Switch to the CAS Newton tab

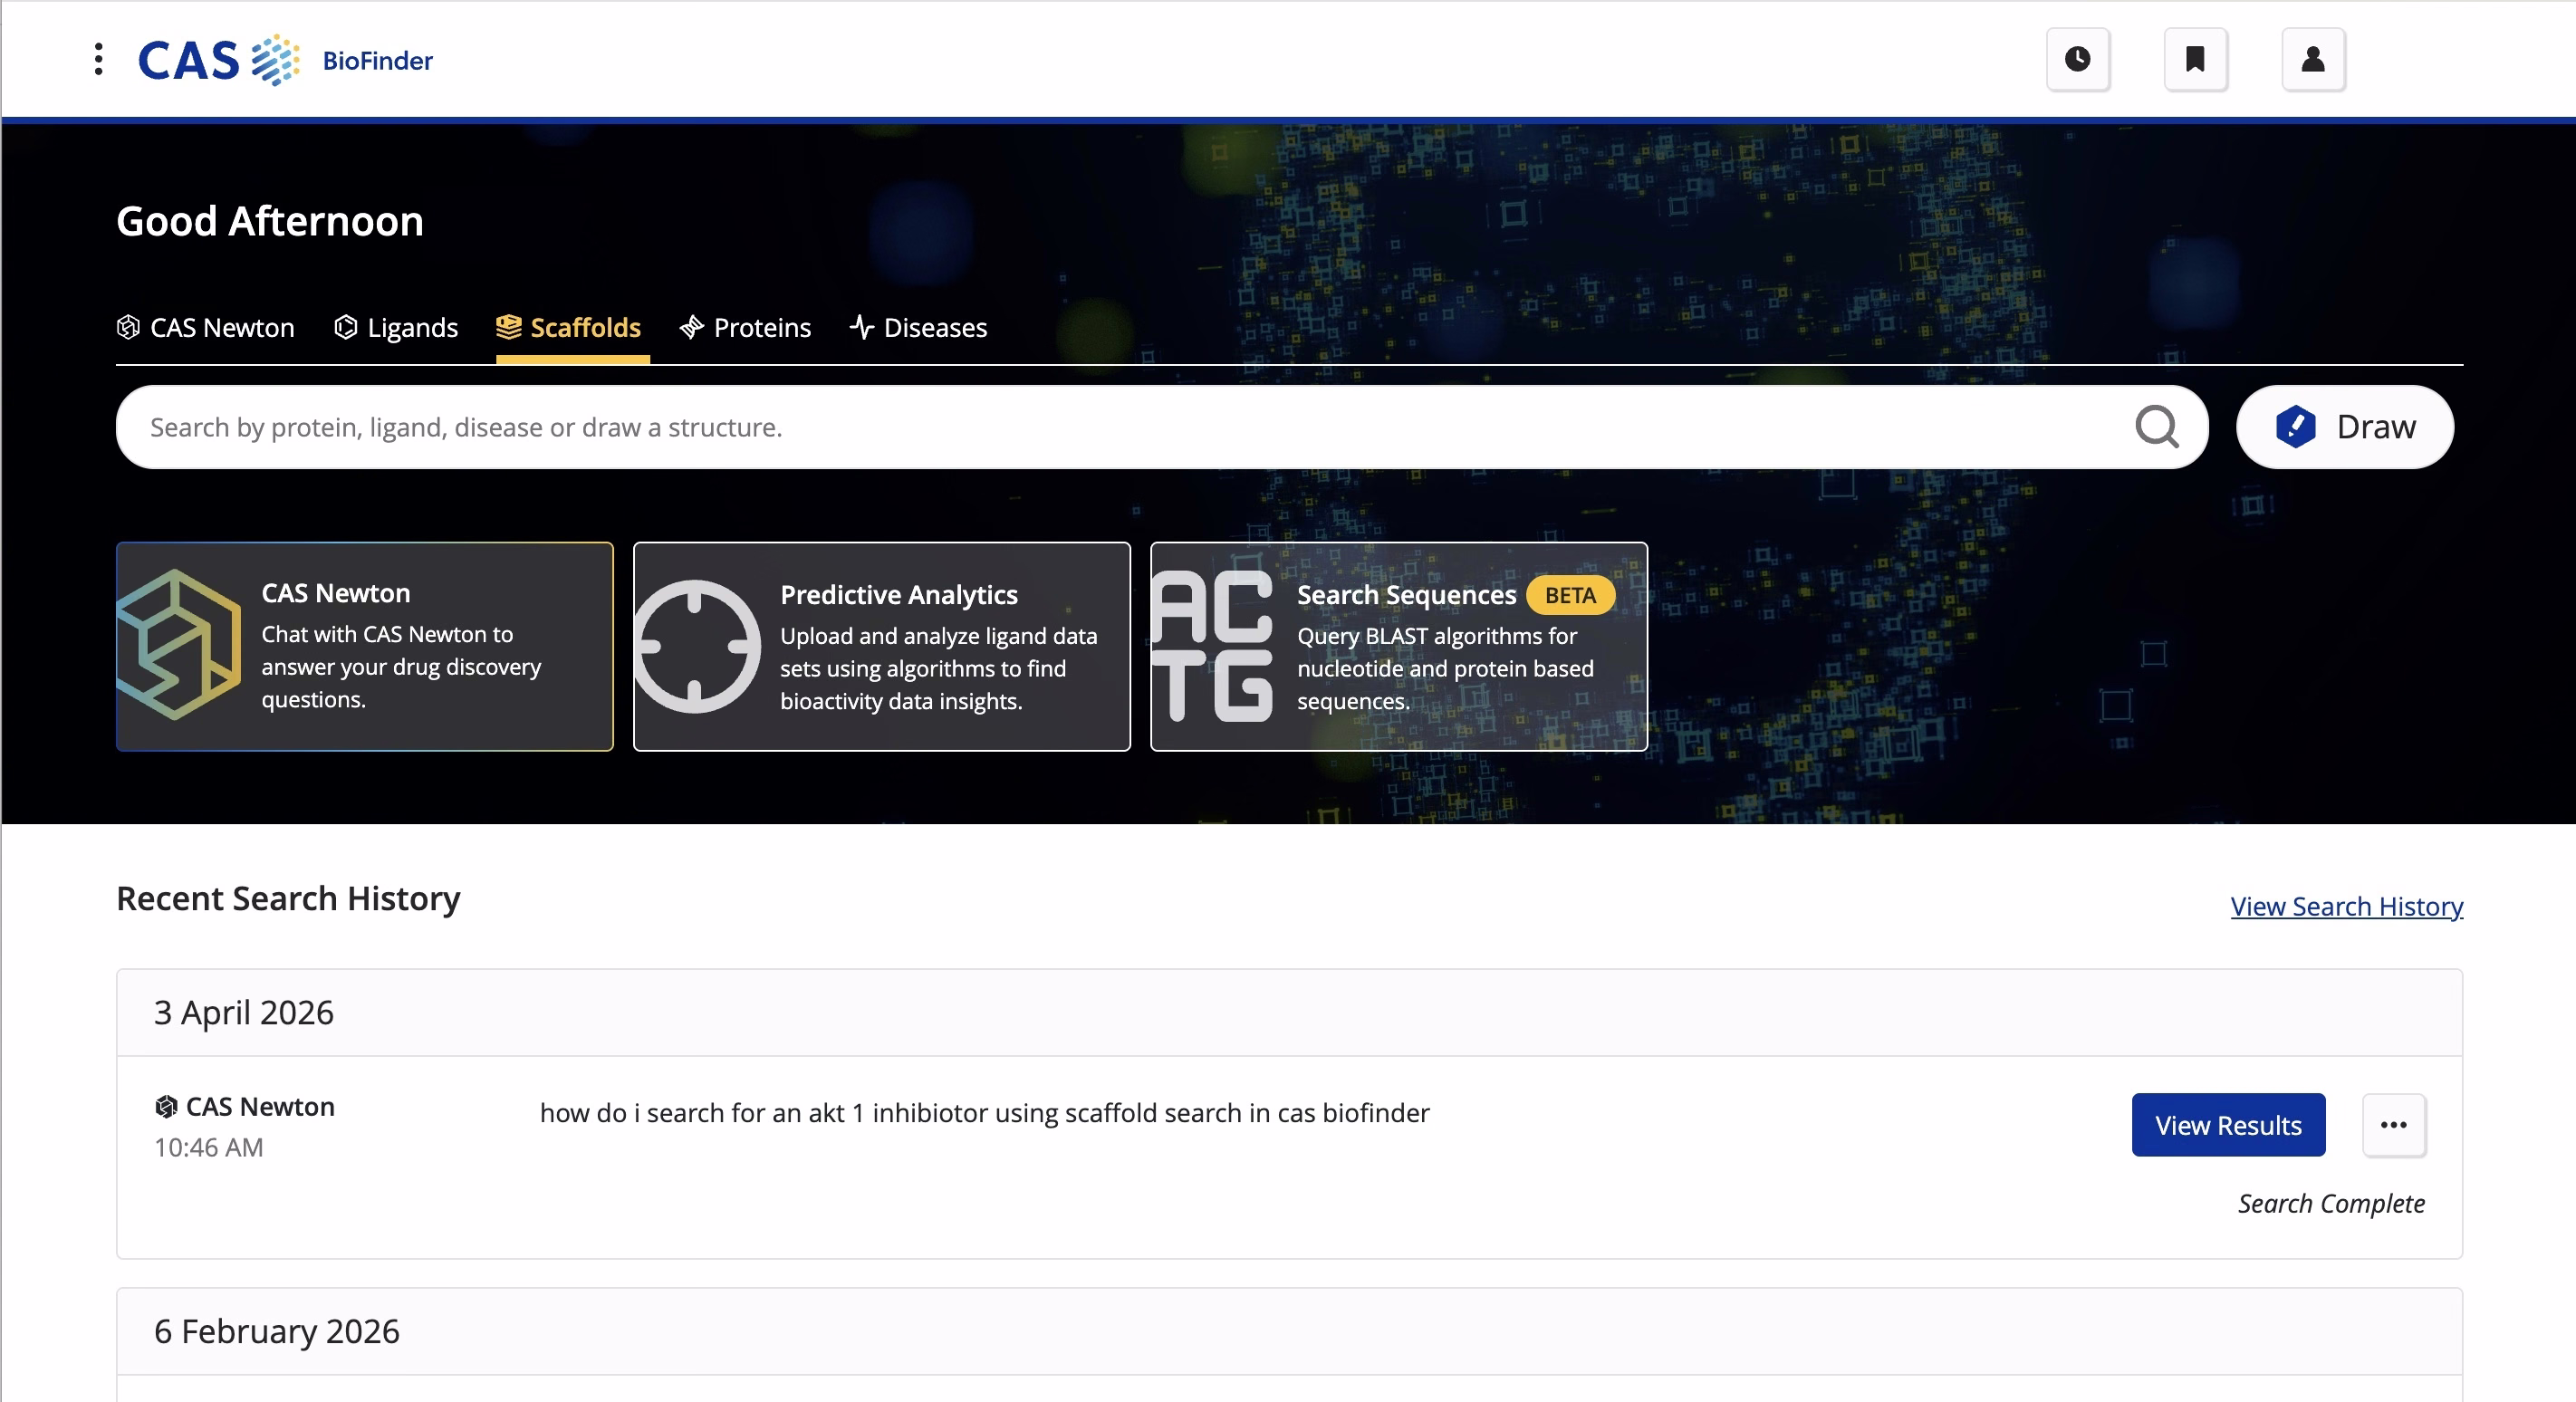[206, 328]
